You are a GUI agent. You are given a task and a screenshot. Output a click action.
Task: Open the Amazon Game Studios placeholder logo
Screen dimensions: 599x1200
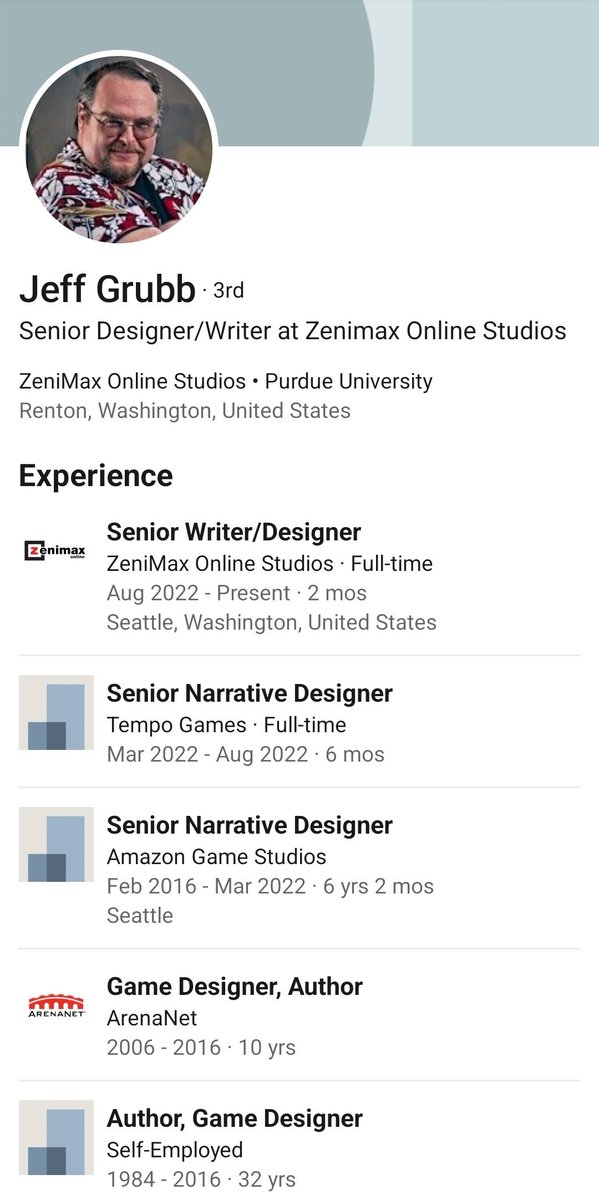pos(56,844)
